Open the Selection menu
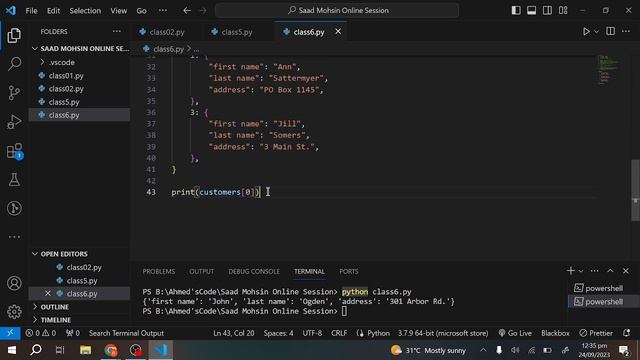The height and width of the screenshot is (360, 640). (85, 11)
